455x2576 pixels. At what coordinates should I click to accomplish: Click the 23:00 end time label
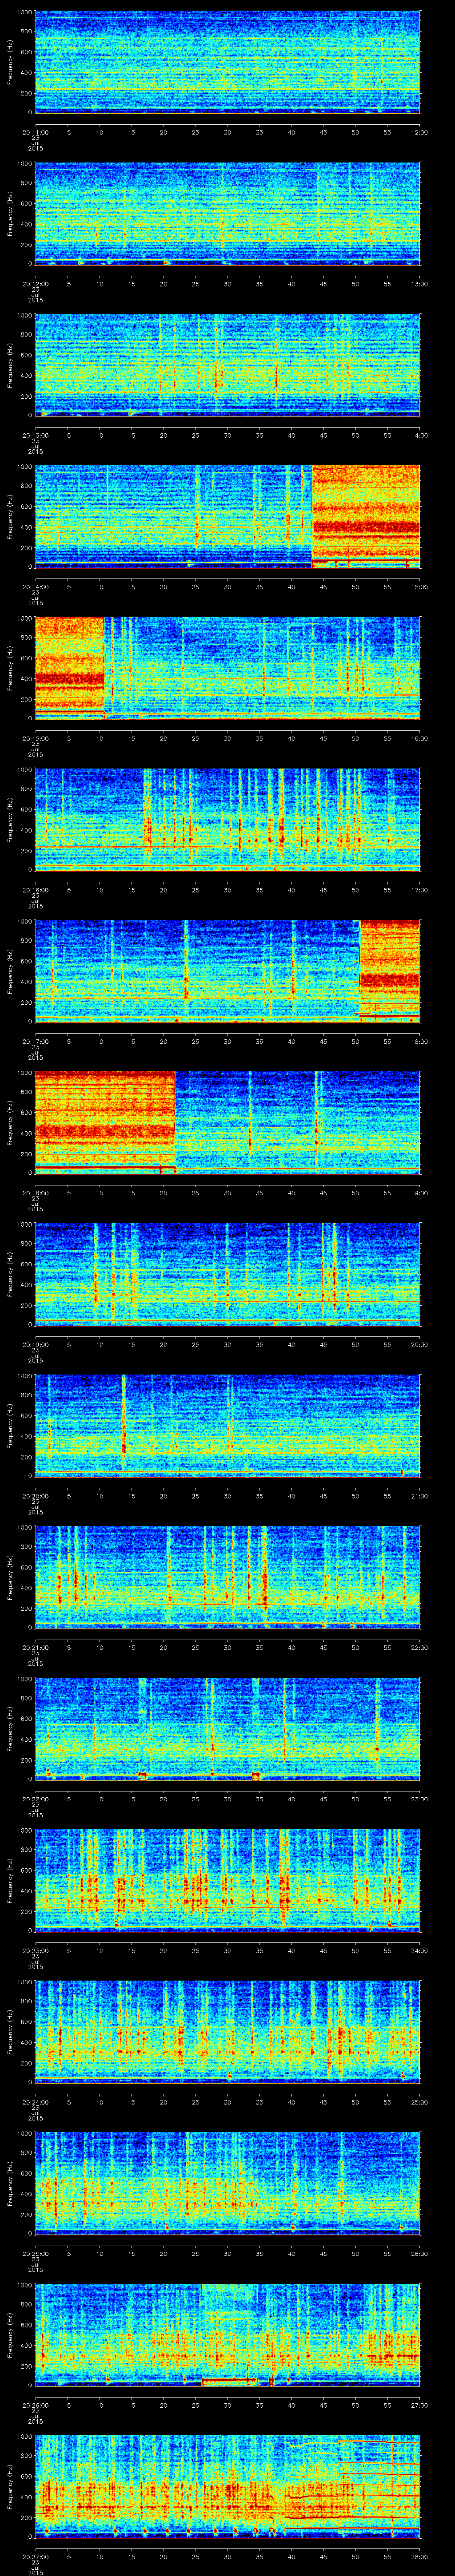point(420,1798)
